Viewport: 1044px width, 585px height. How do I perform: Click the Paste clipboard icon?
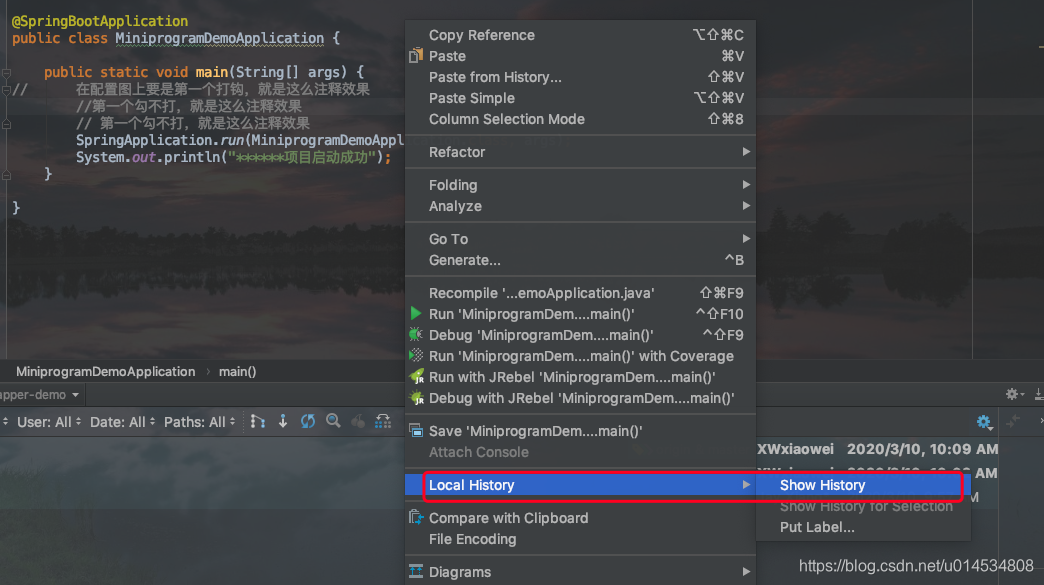[x=416, y=55]
